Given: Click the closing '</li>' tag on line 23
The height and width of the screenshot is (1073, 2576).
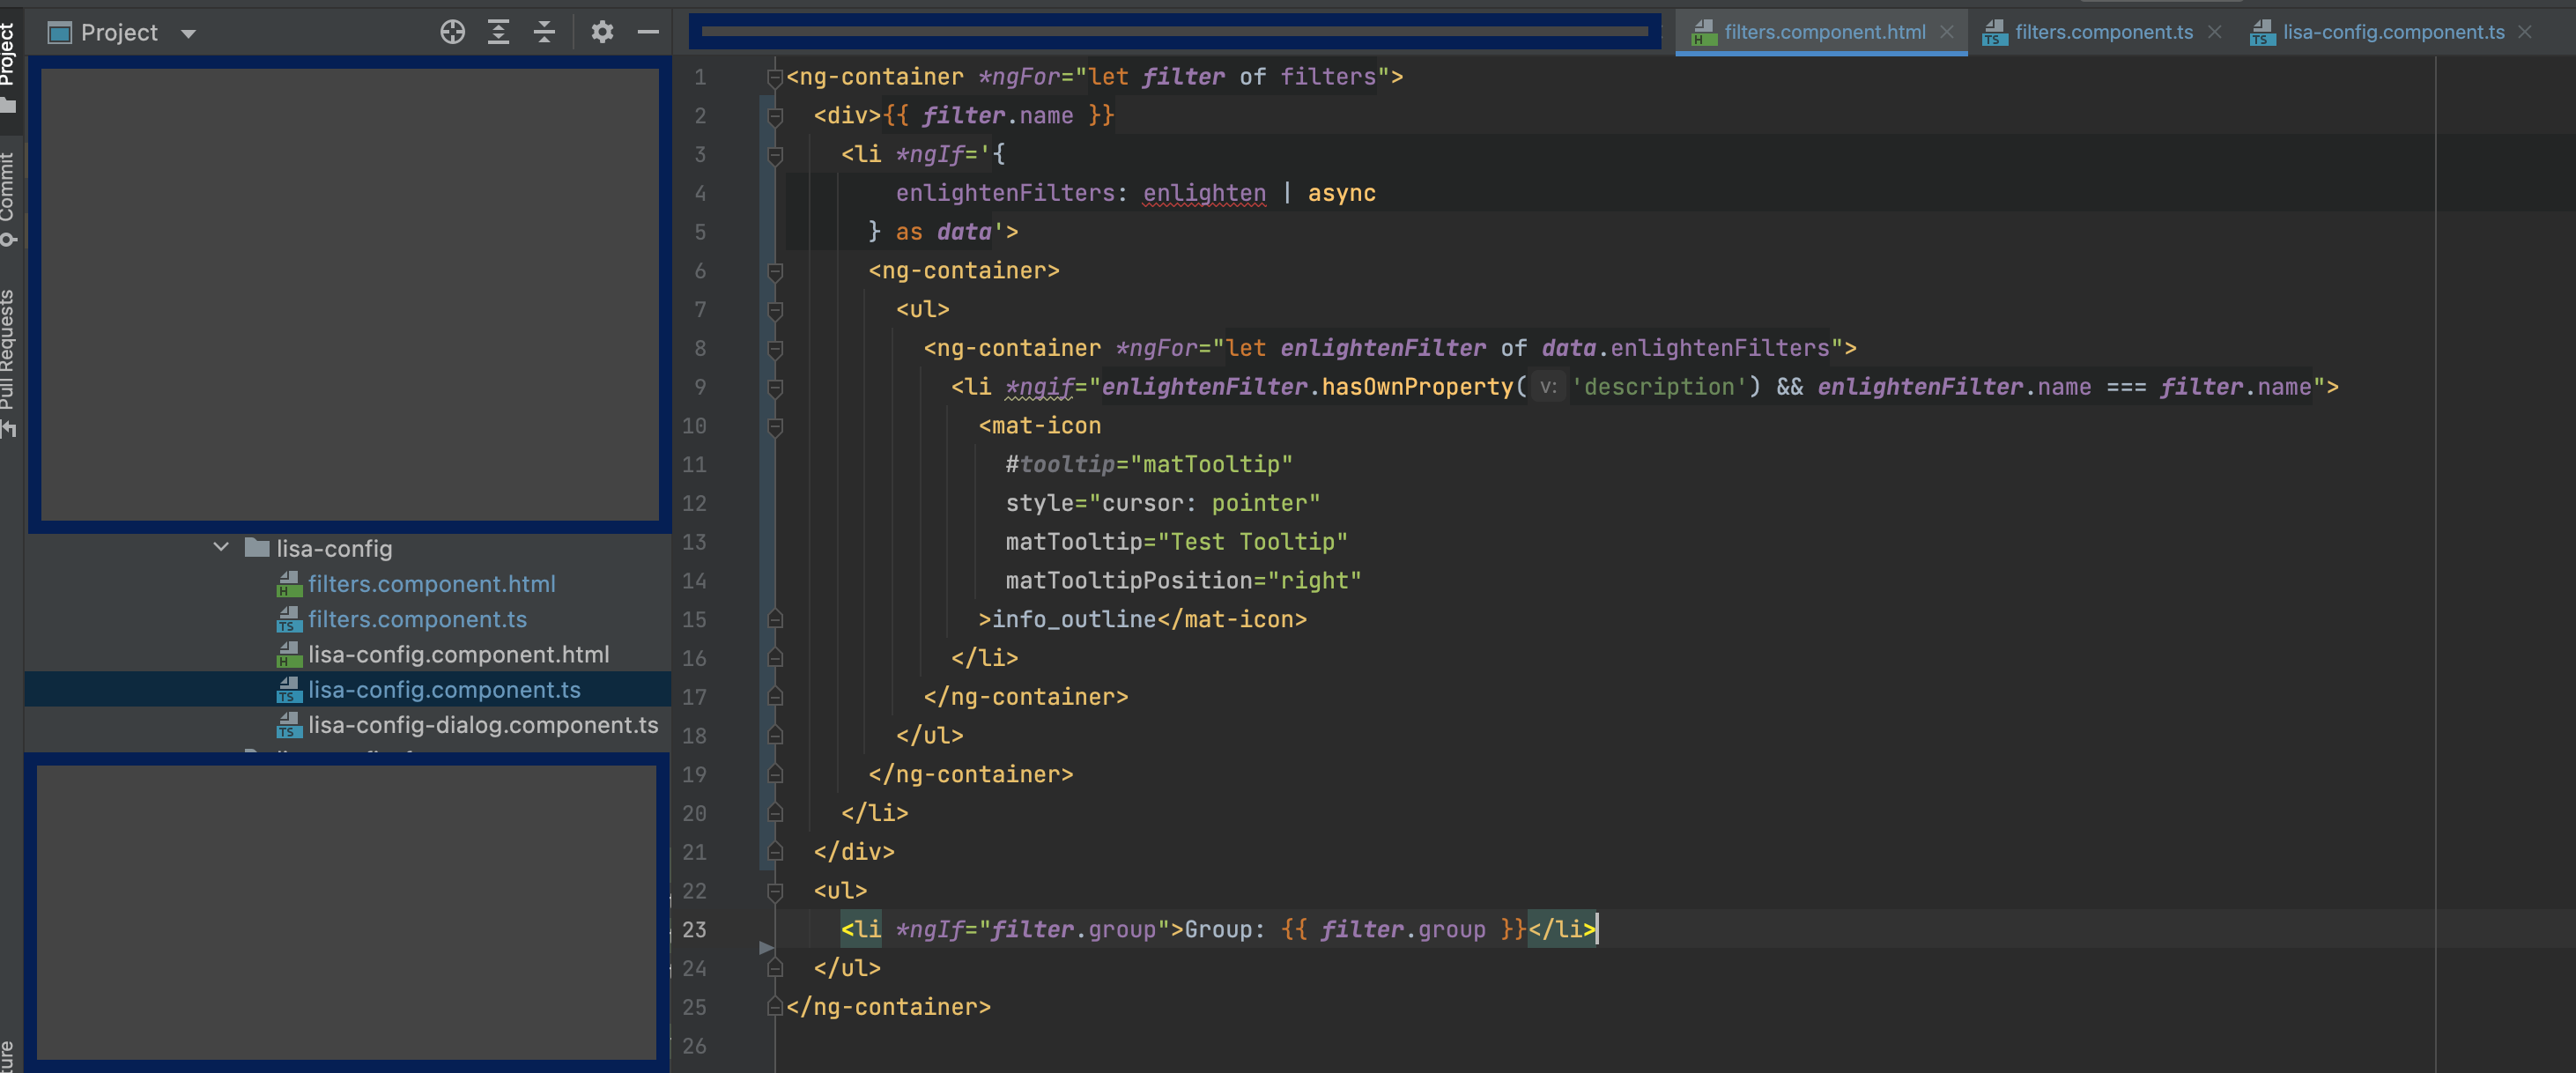Looking at the screenshot, I should pyautogui.click(x=1562, y=929).
